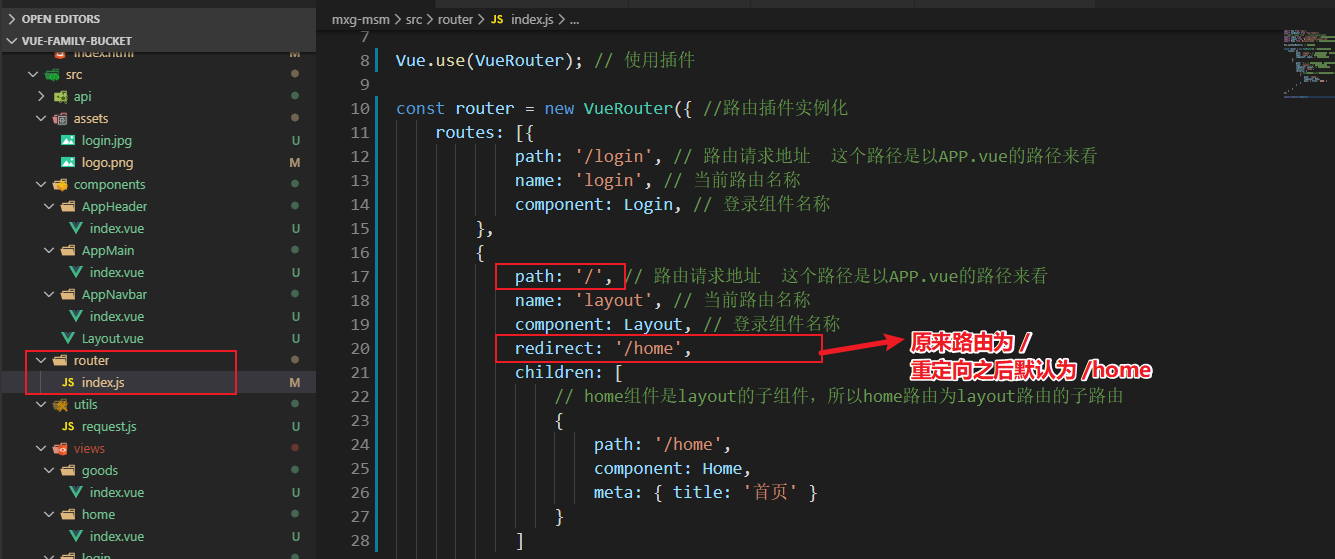Click the 'component: Layout,' code

point(604,324)
